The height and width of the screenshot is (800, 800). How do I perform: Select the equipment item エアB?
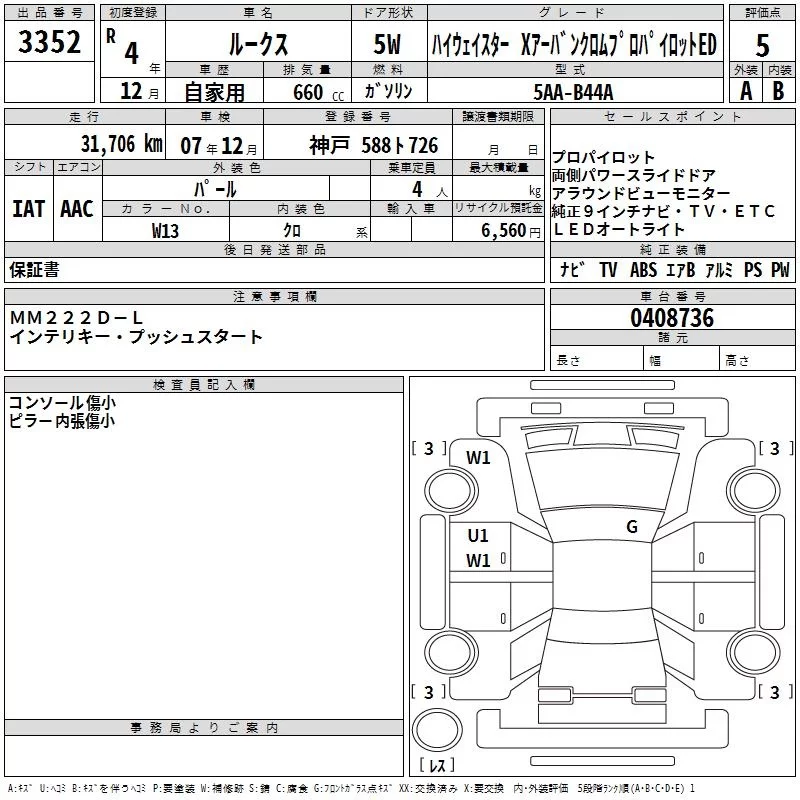tap(681, 269)
